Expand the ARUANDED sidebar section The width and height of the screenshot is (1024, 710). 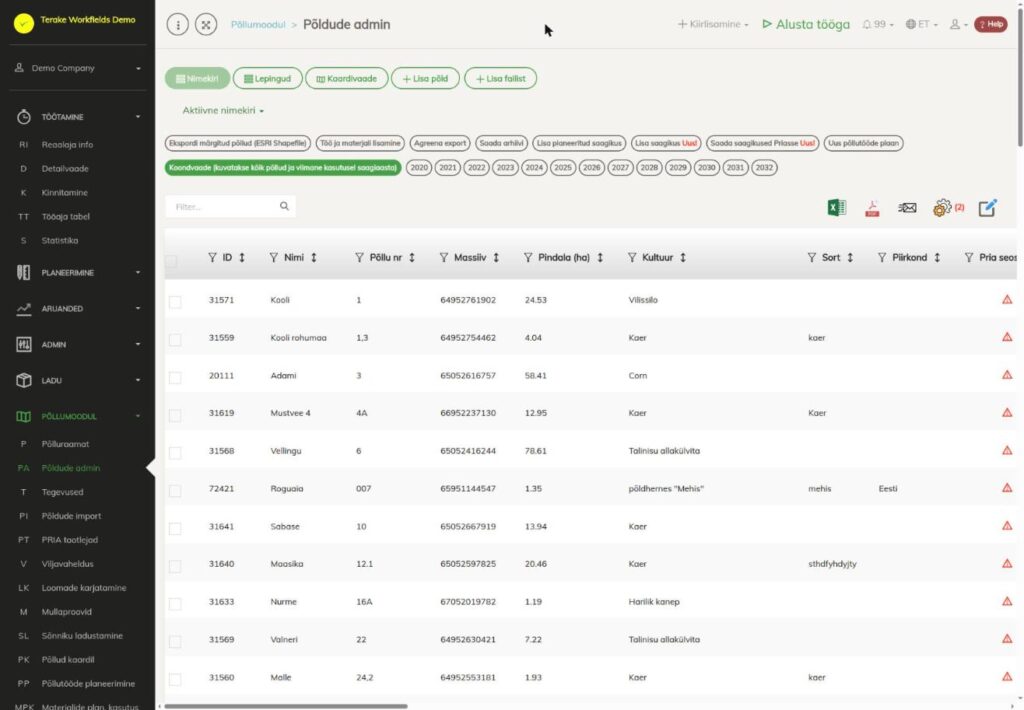(x=78, y=308)
